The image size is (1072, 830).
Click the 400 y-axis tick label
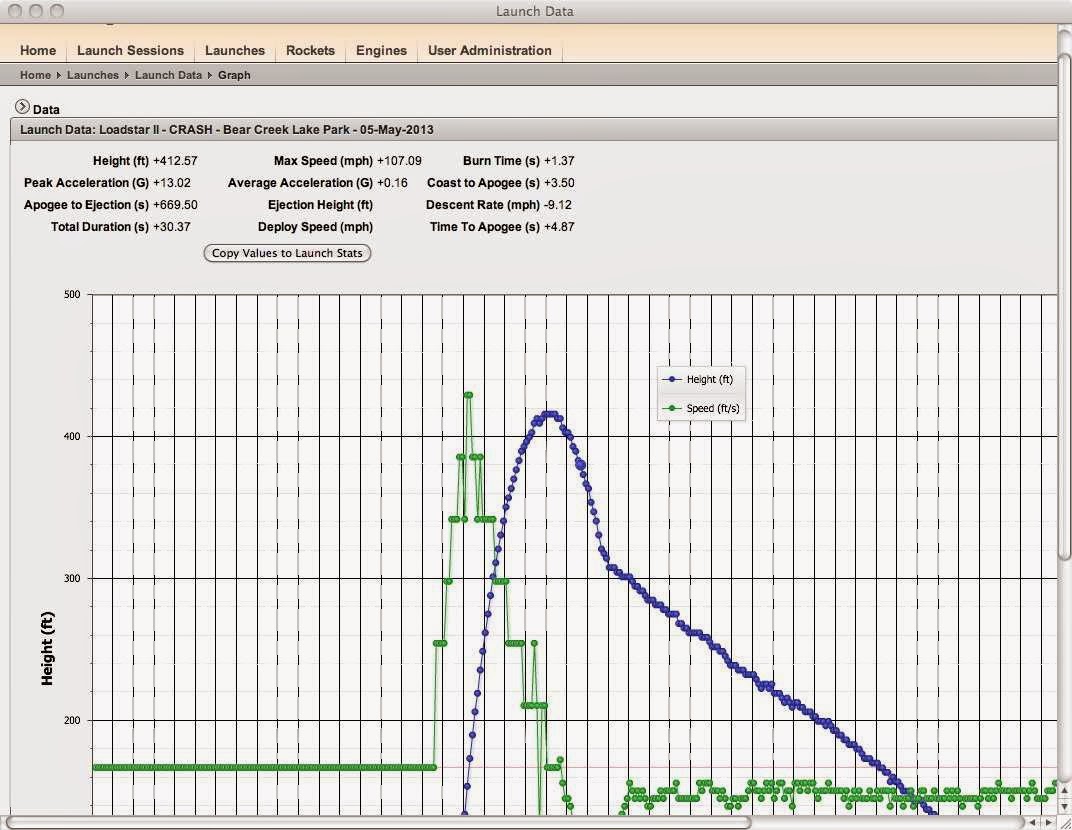click(x=72, y=436)
